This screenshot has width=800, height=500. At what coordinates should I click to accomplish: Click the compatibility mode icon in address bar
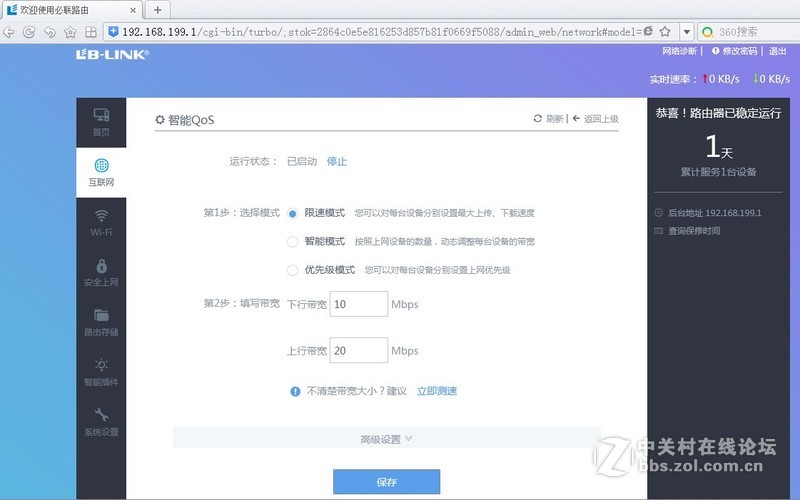648,31
